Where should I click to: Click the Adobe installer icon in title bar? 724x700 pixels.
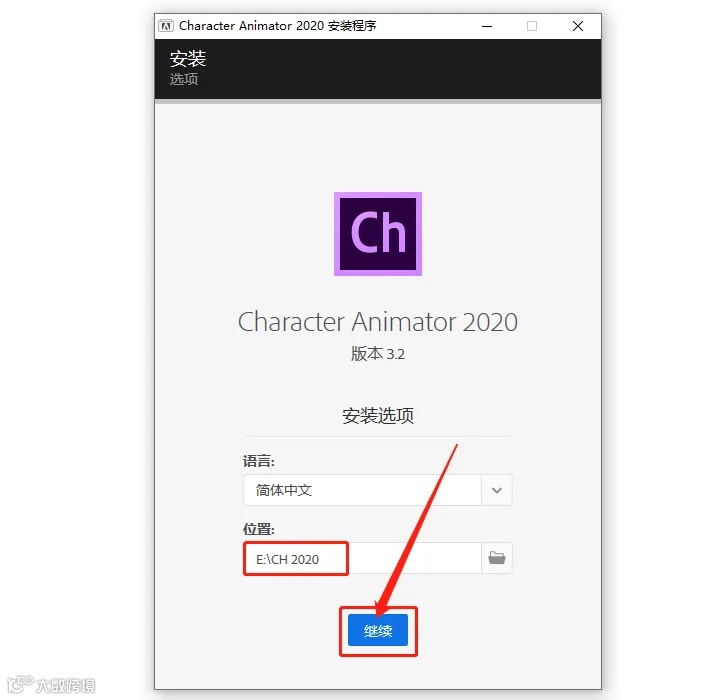(166, 26)
